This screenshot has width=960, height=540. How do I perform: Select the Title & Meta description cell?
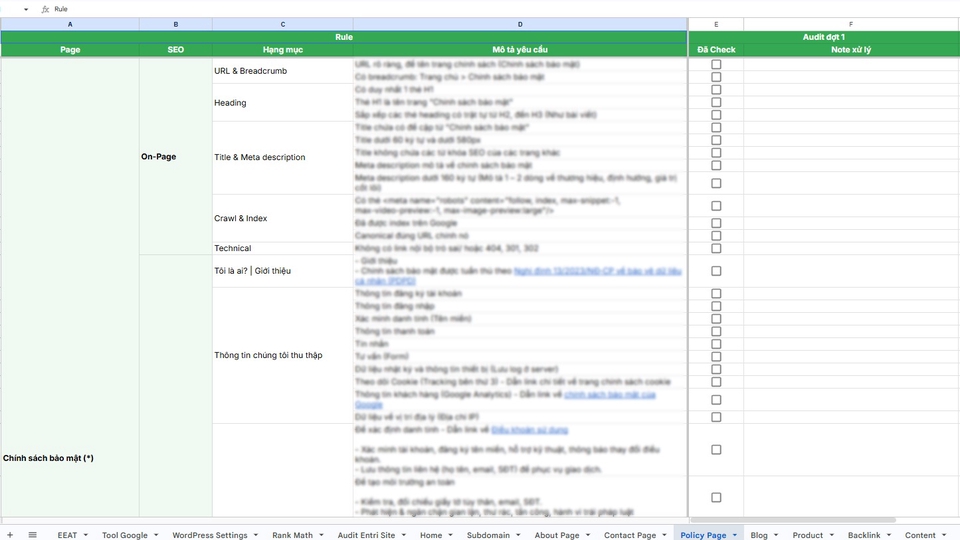point(283,157)
